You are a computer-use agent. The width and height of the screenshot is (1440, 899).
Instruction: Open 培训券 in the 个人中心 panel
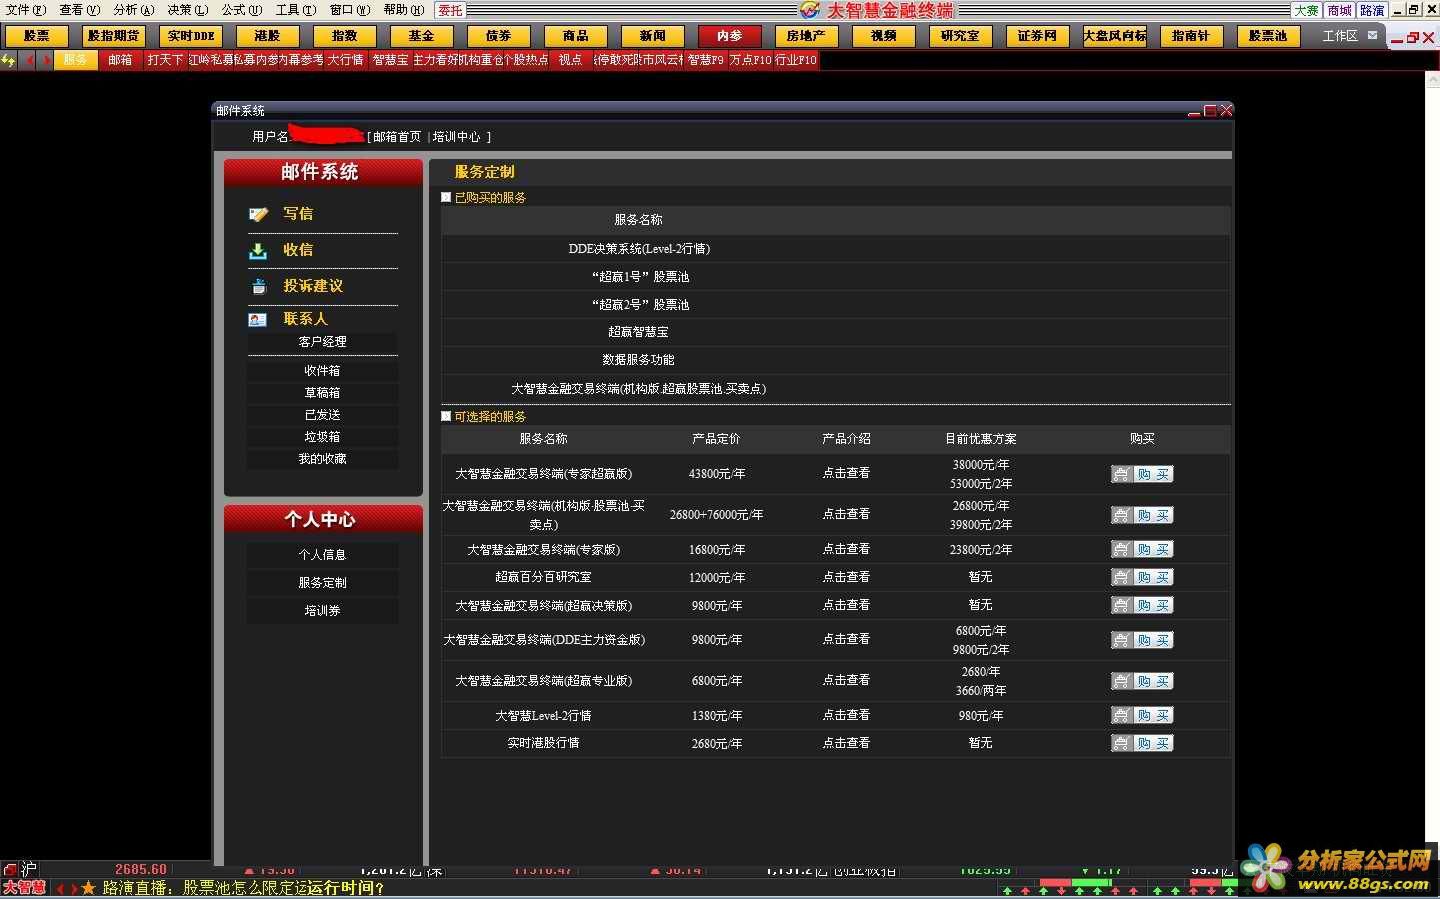[x=323, y=611]
